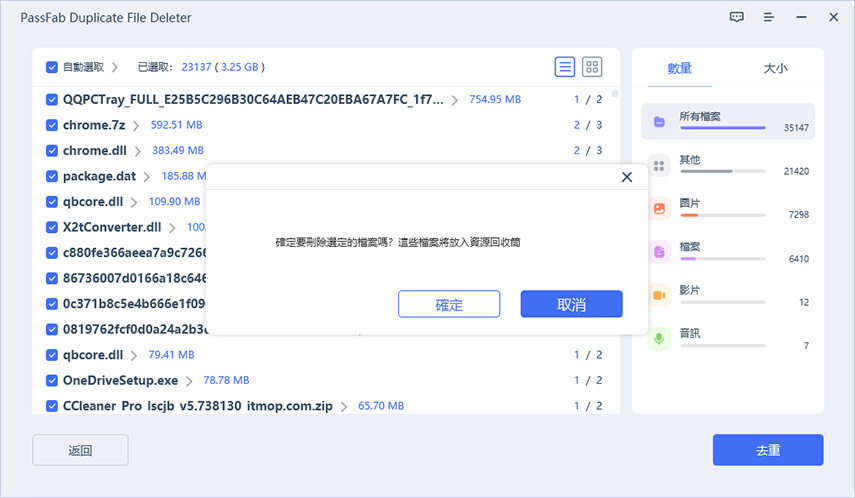The width and height of the screenshot is (855, 498).
Task: Confirm deletion with 確定 button
Action: [x=449, y=304]
